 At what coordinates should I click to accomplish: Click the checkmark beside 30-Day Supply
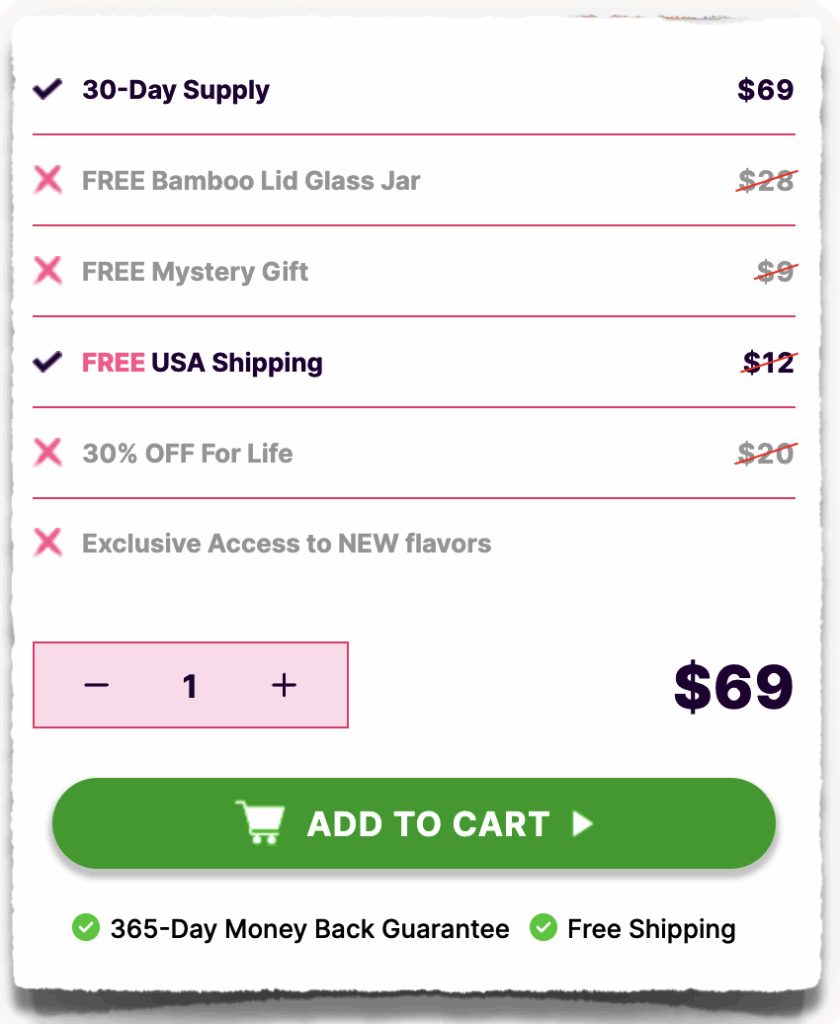[x=47, y=90]
